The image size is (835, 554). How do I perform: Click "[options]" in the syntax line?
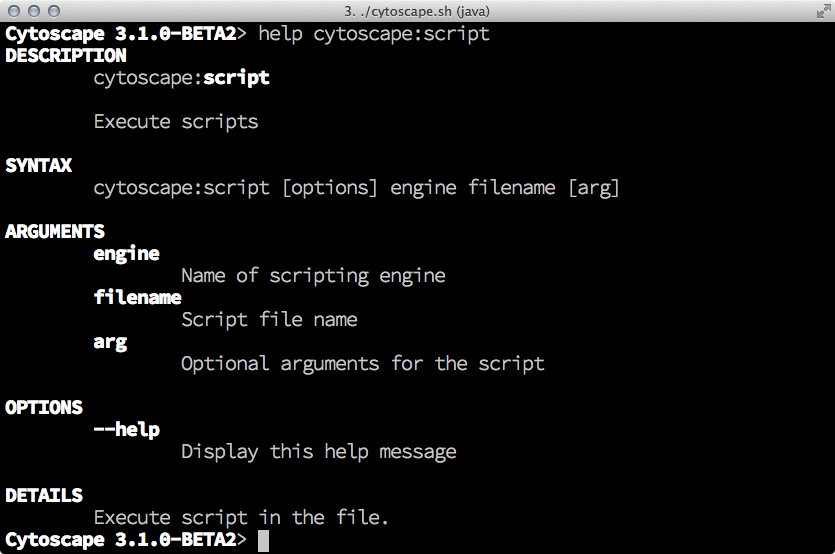tap(330, 188)
